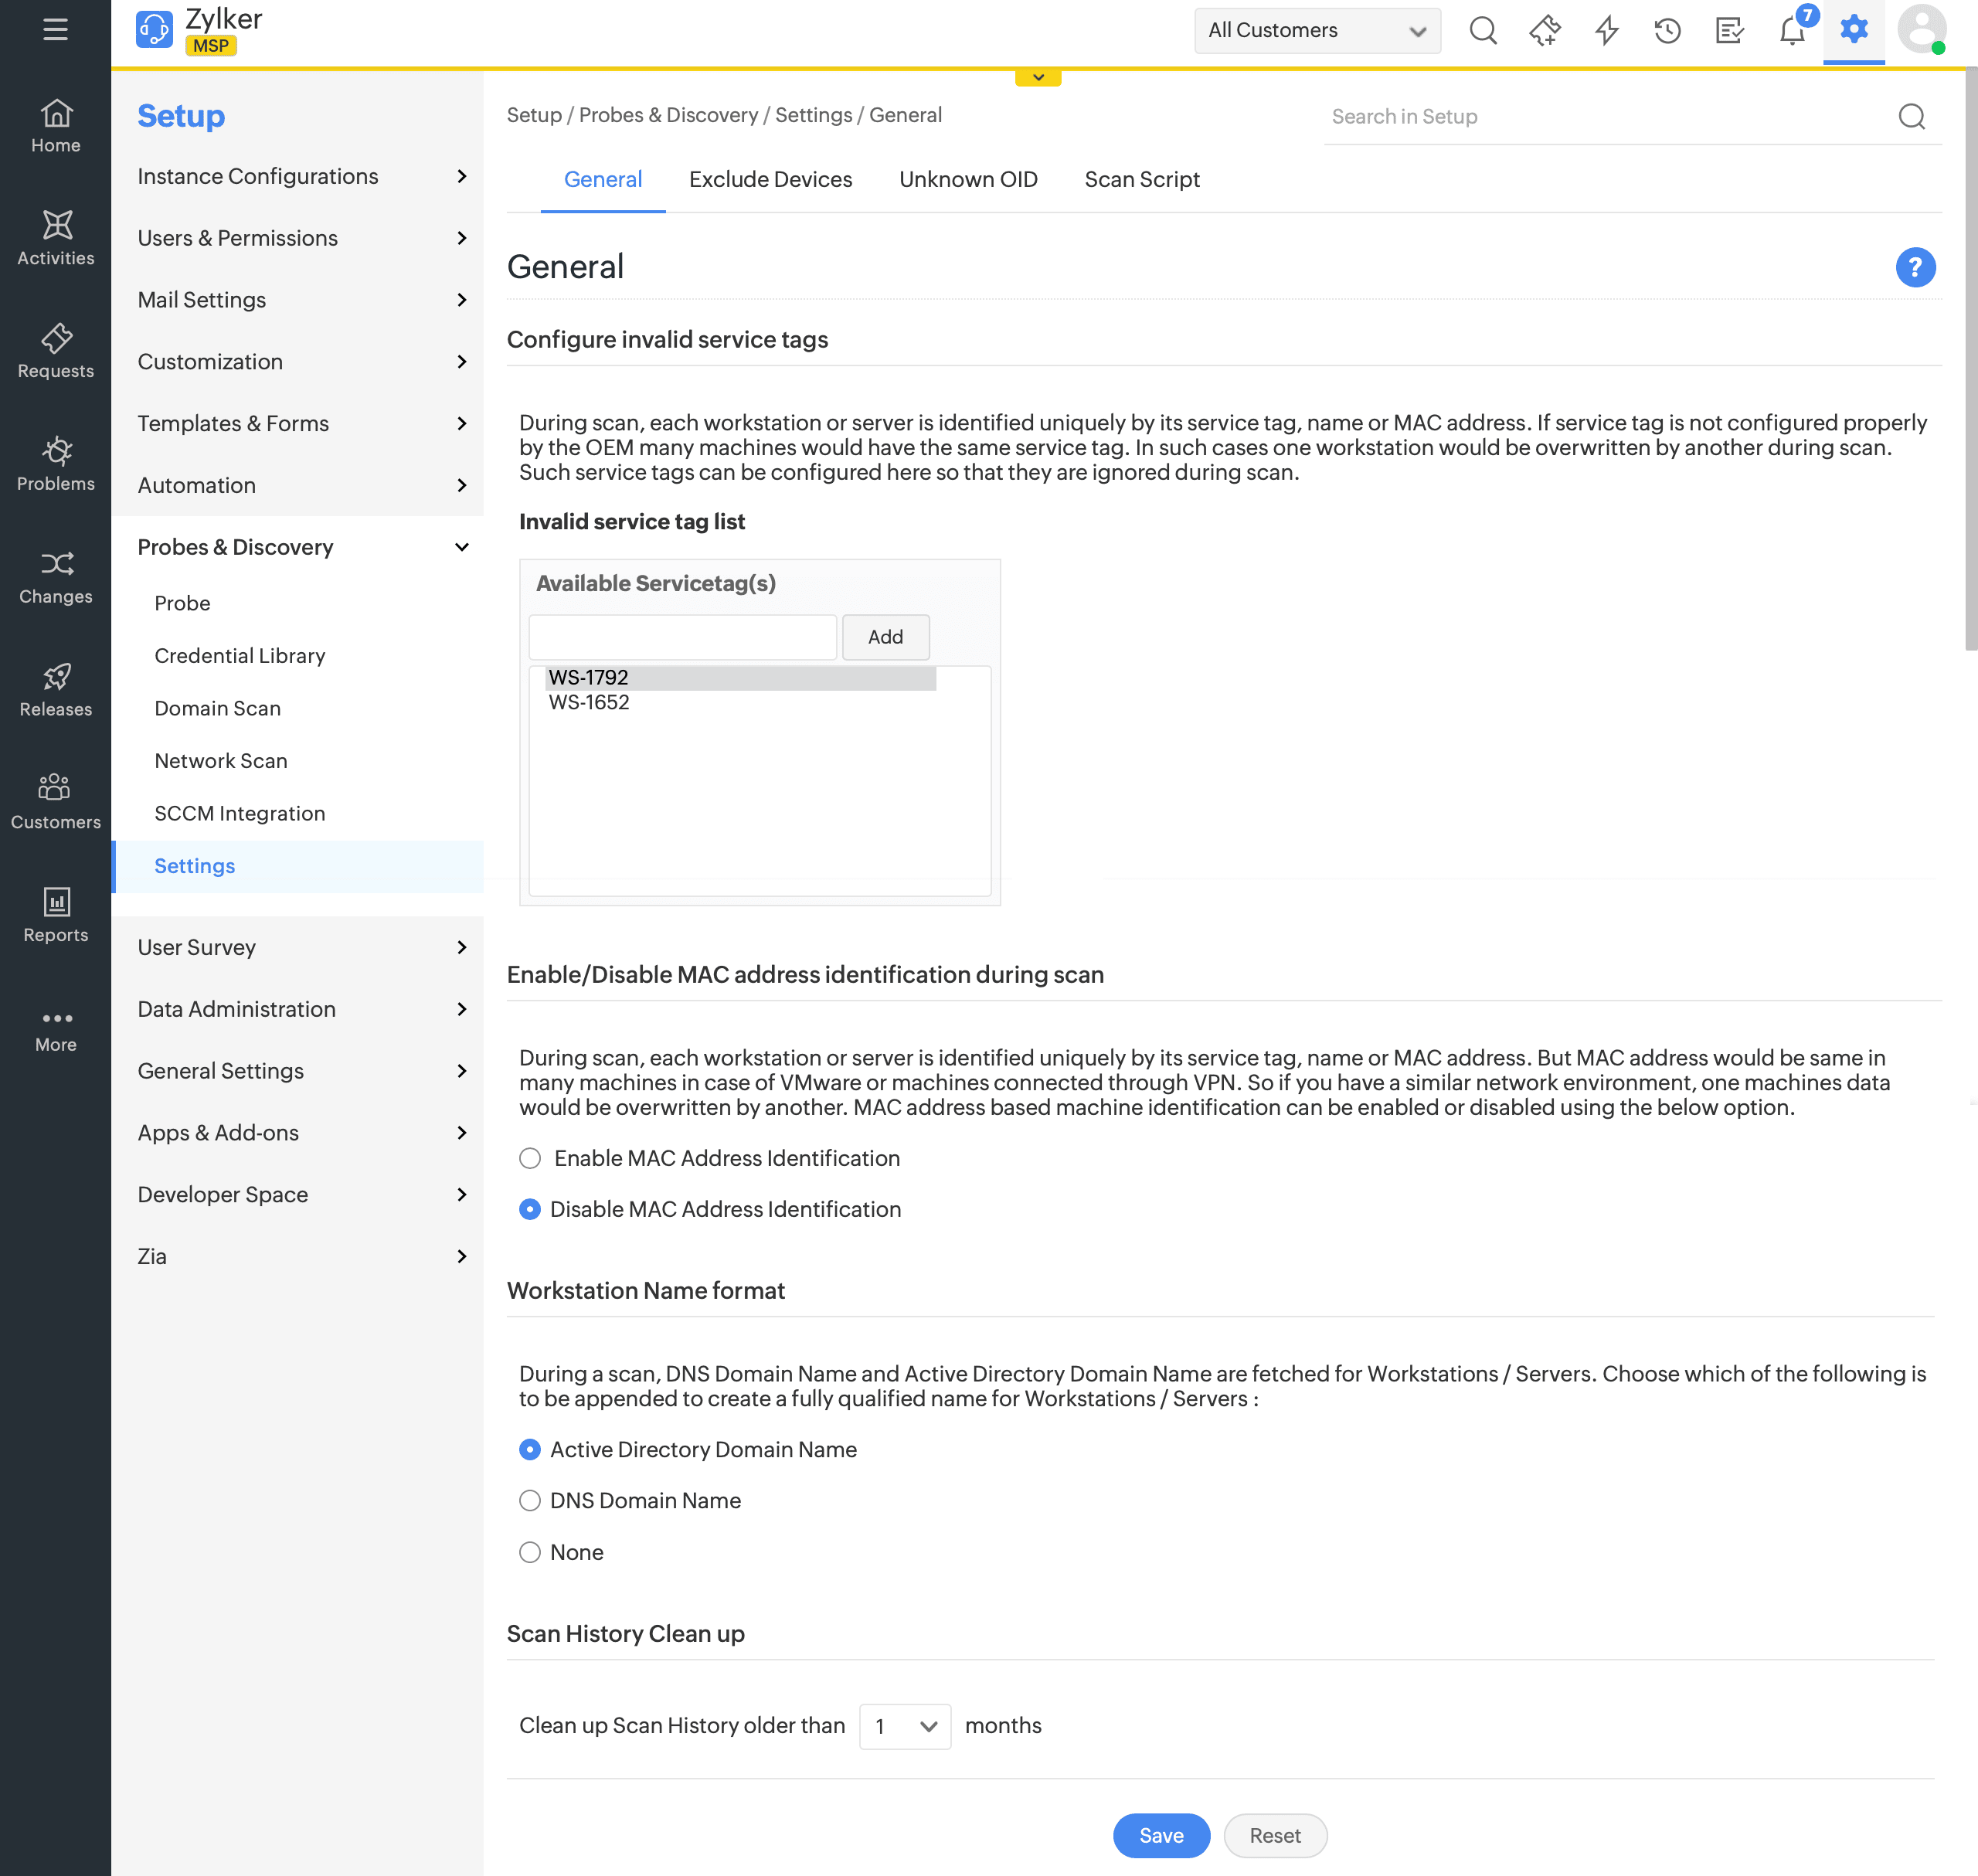1978x1876 pixels.
Task: Open the Scan Script tab
Action: point(1141,179)
